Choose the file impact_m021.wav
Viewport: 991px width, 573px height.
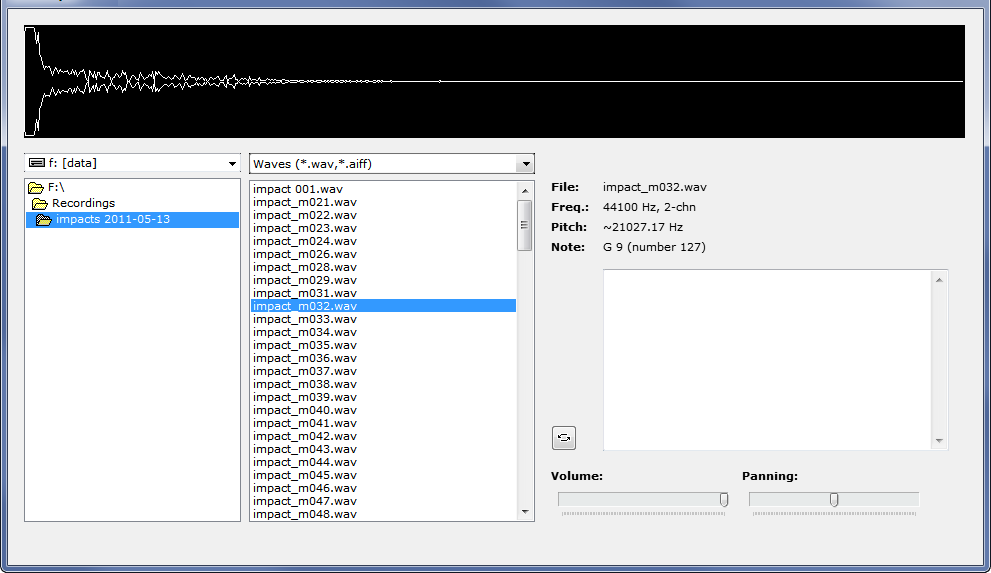coord(305,202)
